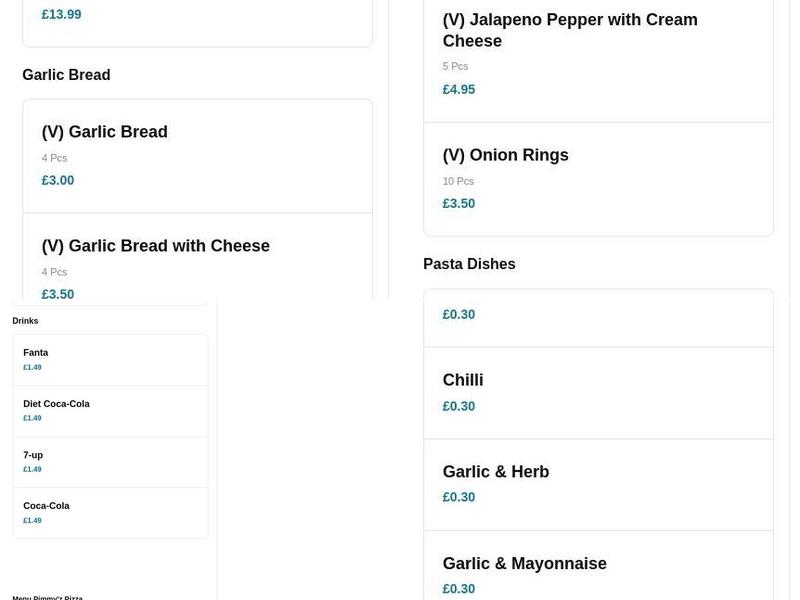This screenshot has width=800, height=600.
Task: Select the (V) Garlic Bread menu item
Action: [x=104, y=131]
